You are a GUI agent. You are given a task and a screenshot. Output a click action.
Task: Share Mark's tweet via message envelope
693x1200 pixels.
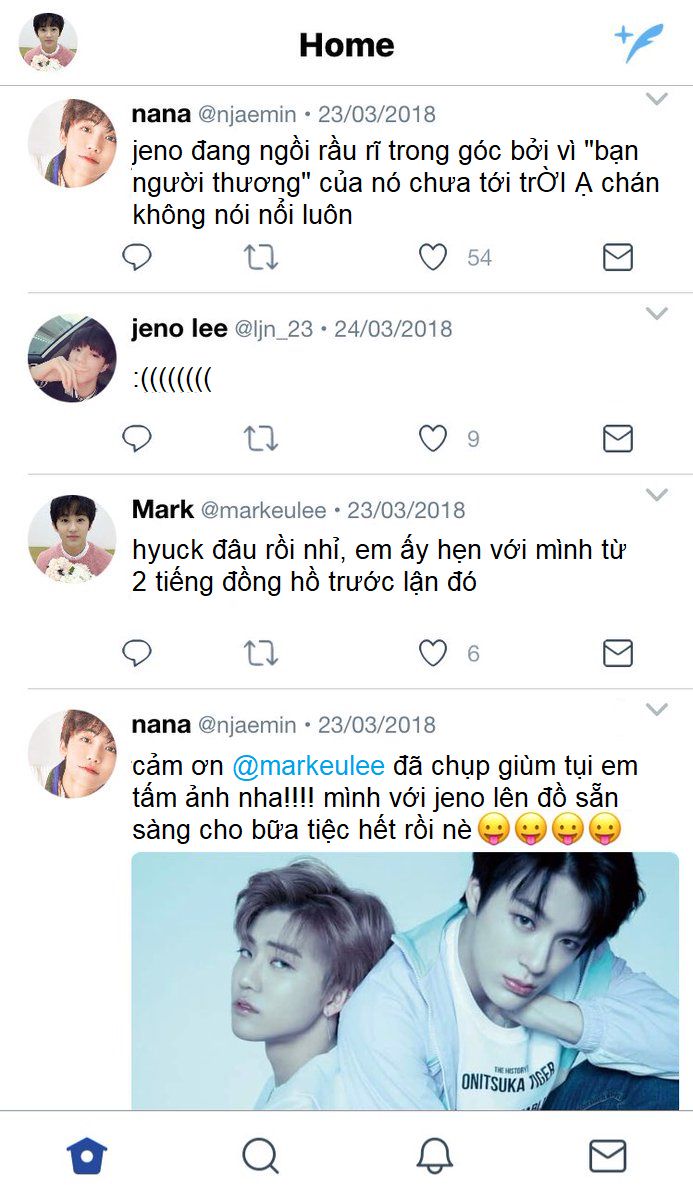point(618,653)
